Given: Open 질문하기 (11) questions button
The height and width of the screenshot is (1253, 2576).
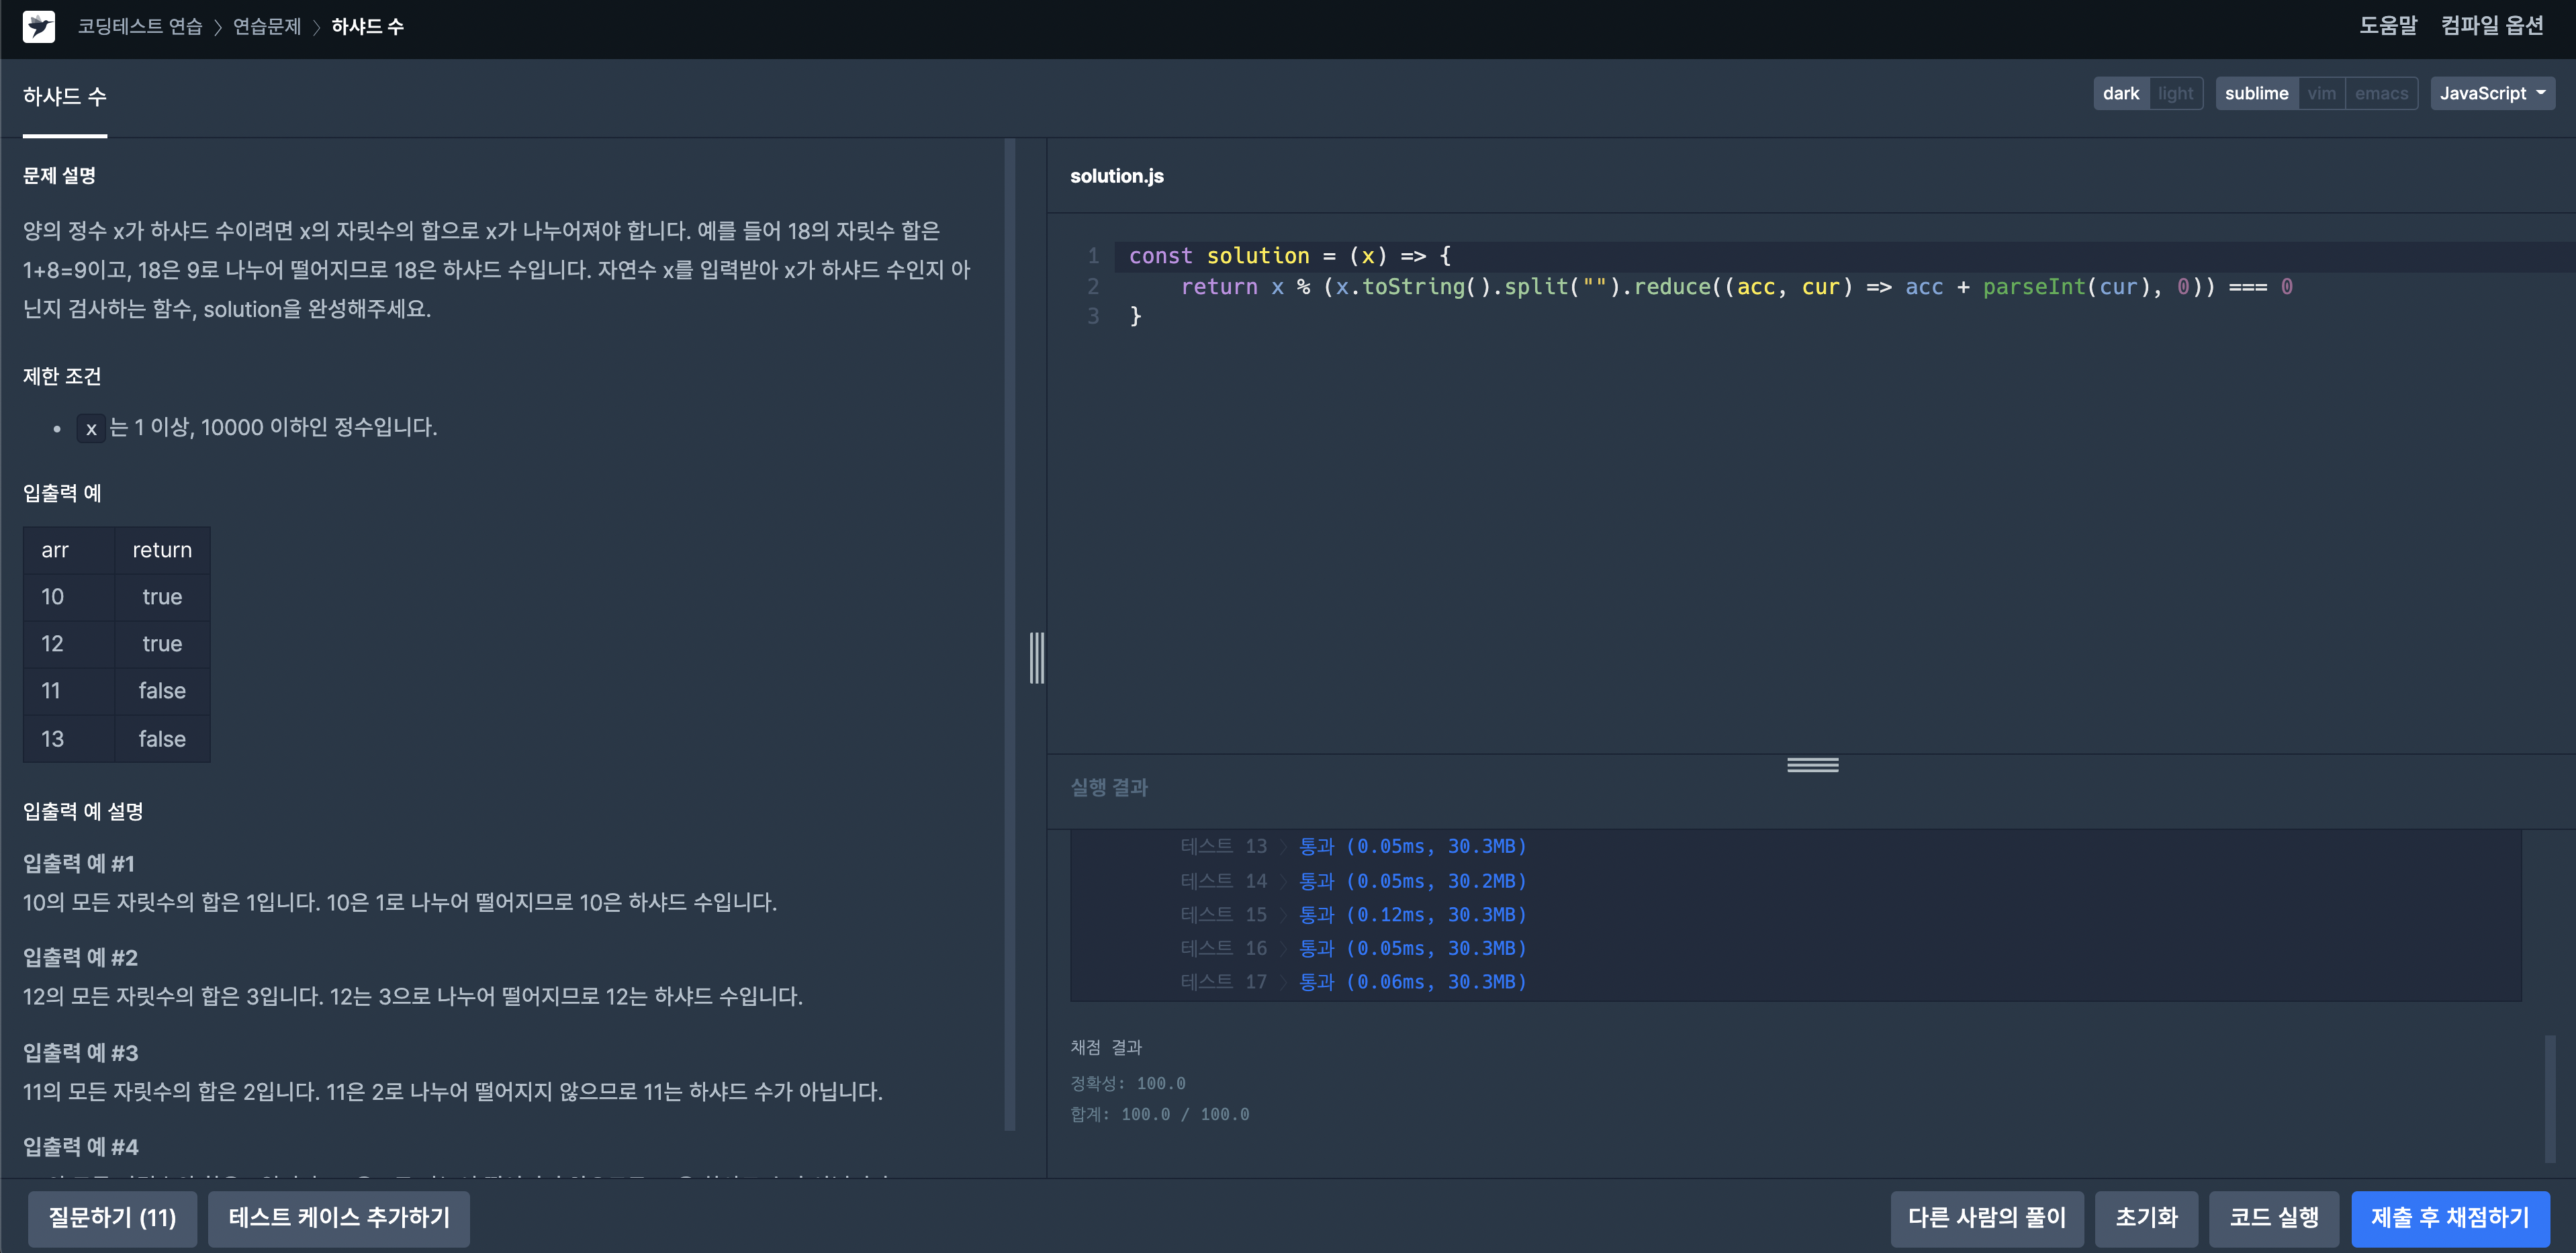Looking at the screenshot, I should (x=112, y=1217).
